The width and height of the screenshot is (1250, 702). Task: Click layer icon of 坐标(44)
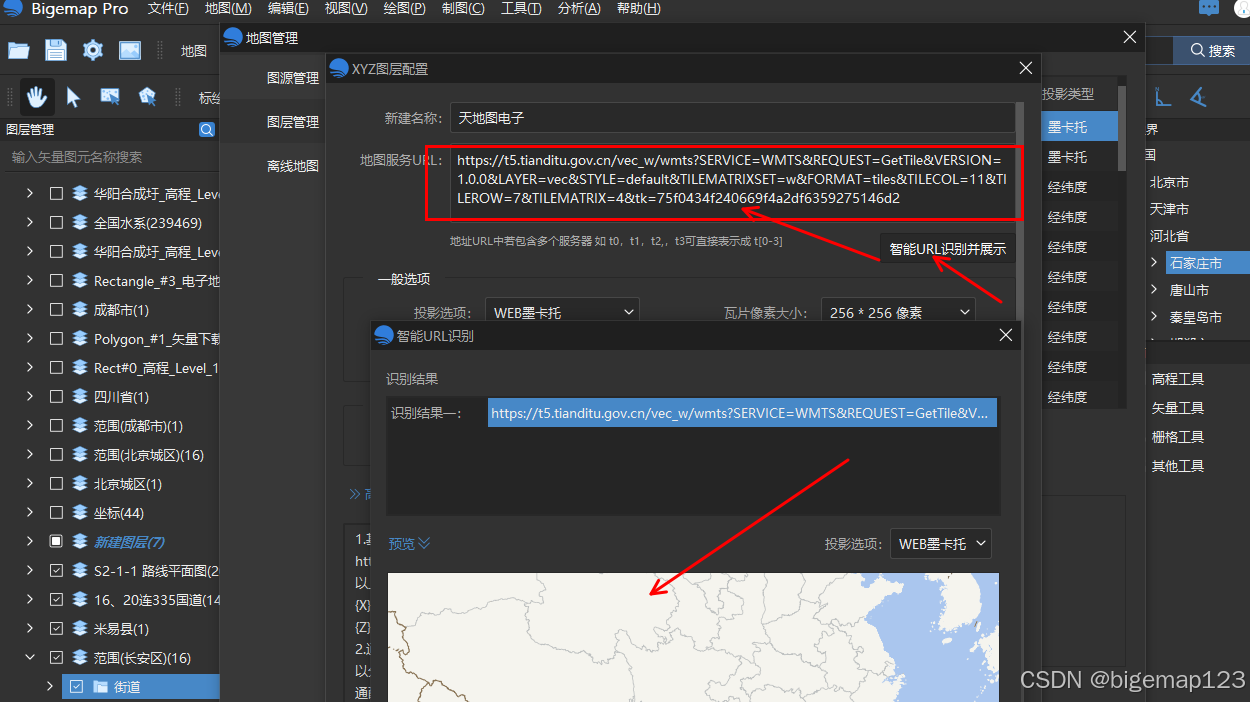click(x=80, y=513)
